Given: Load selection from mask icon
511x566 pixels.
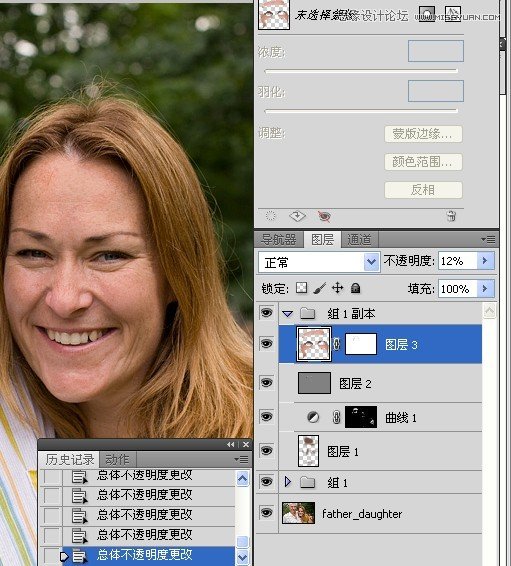Looking at the screenshot, I should click(270, 216).
